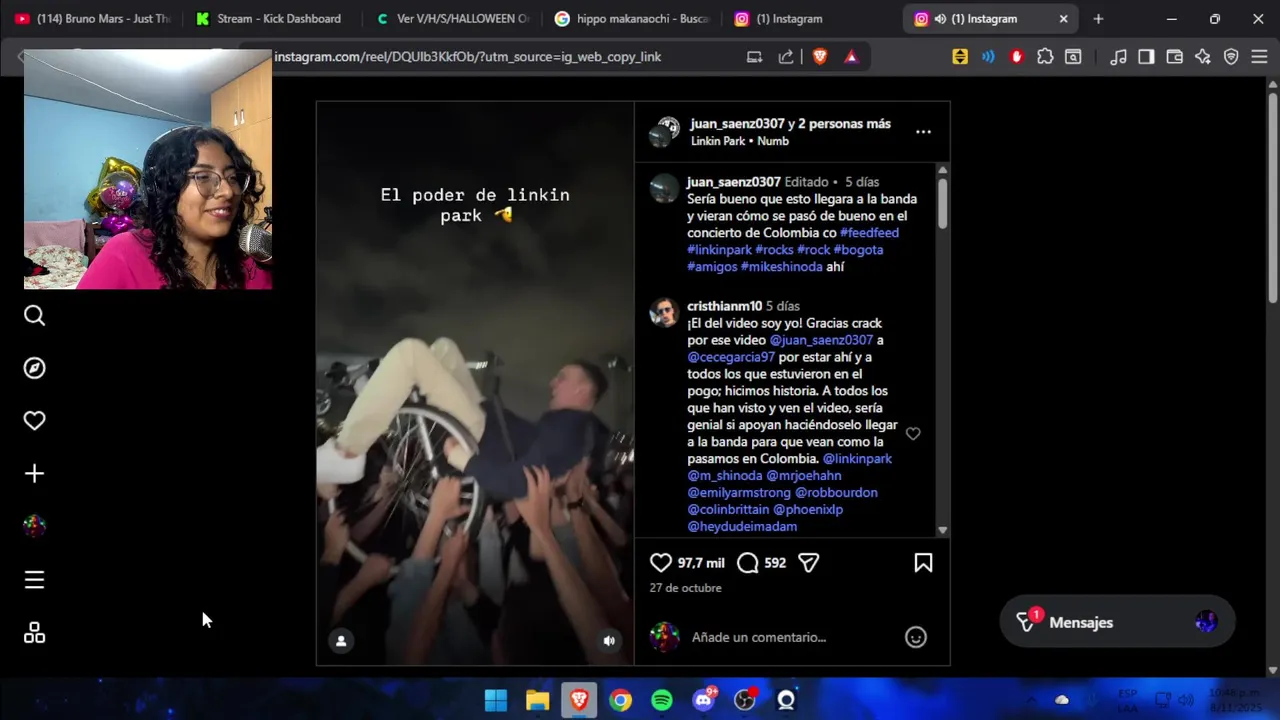The width and height of the screenshot is (1280, 720).
Task: Open Spotify from the taskbar
Action: point(662,700)
